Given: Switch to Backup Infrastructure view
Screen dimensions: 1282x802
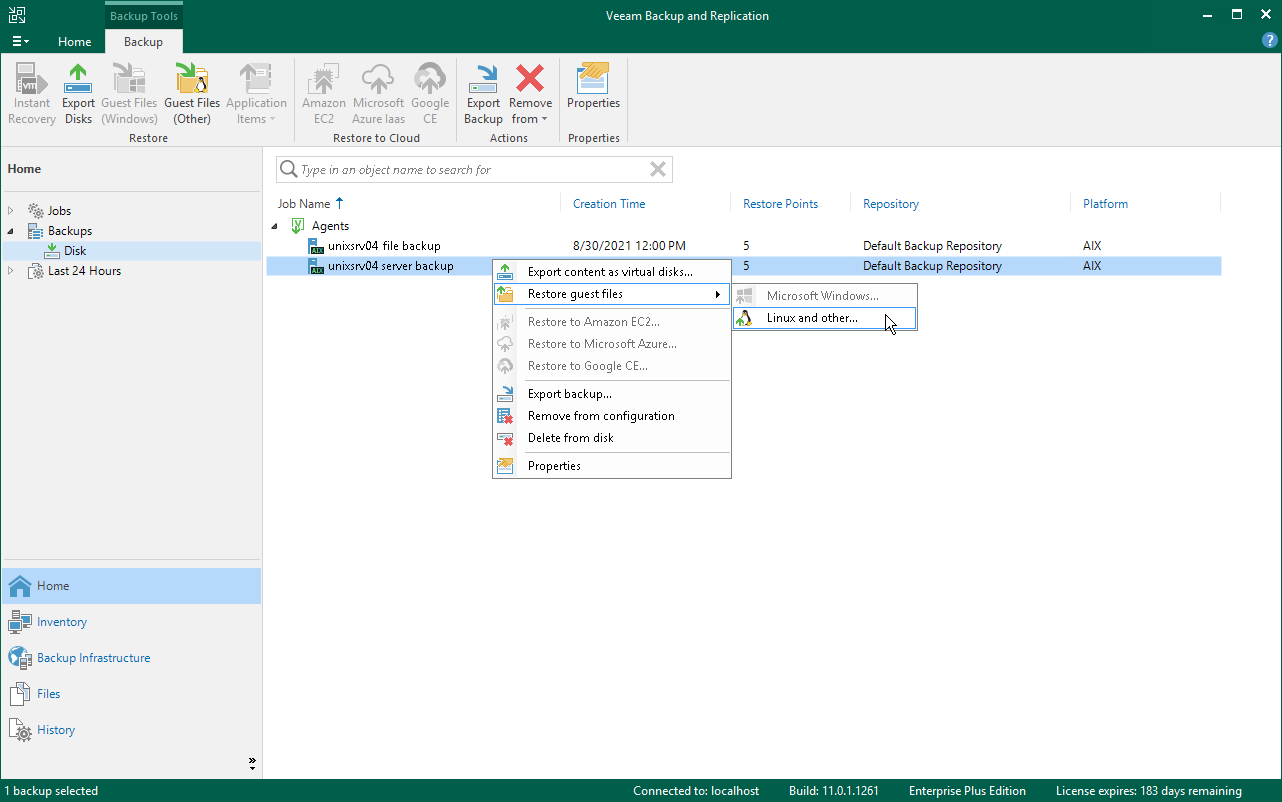Looking at the screenshot, I should click(x=93, y=658).
